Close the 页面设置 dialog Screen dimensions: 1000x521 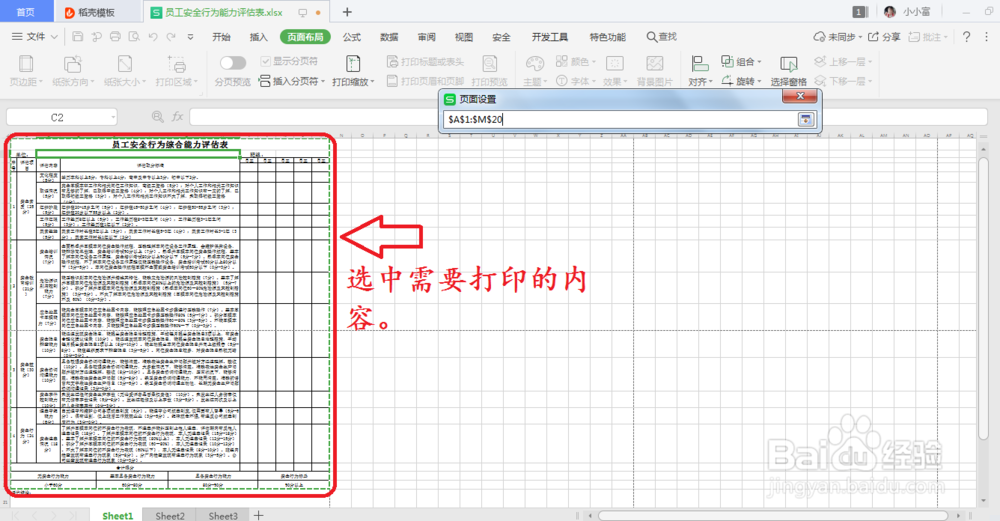800,96
